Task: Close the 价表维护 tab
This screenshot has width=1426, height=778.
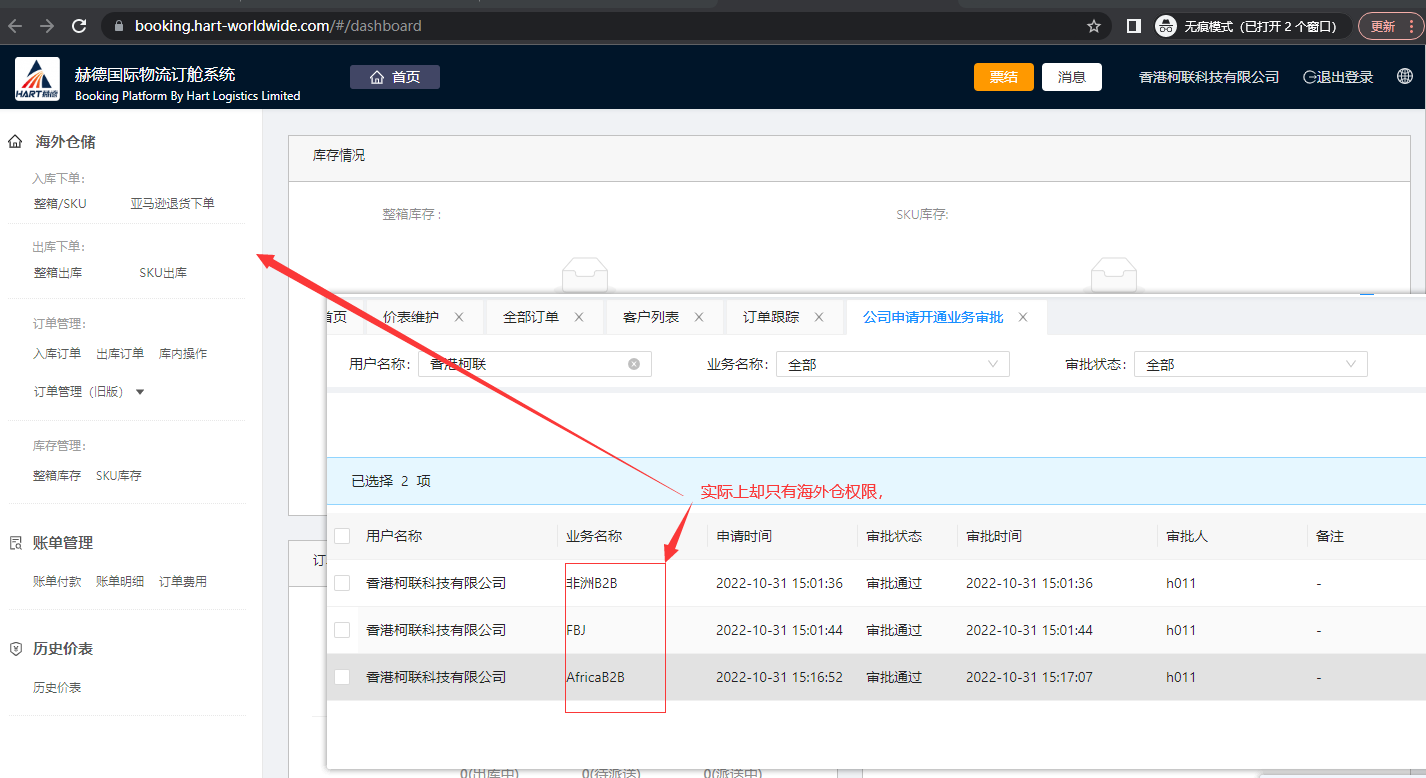Action: click(459, 317)
